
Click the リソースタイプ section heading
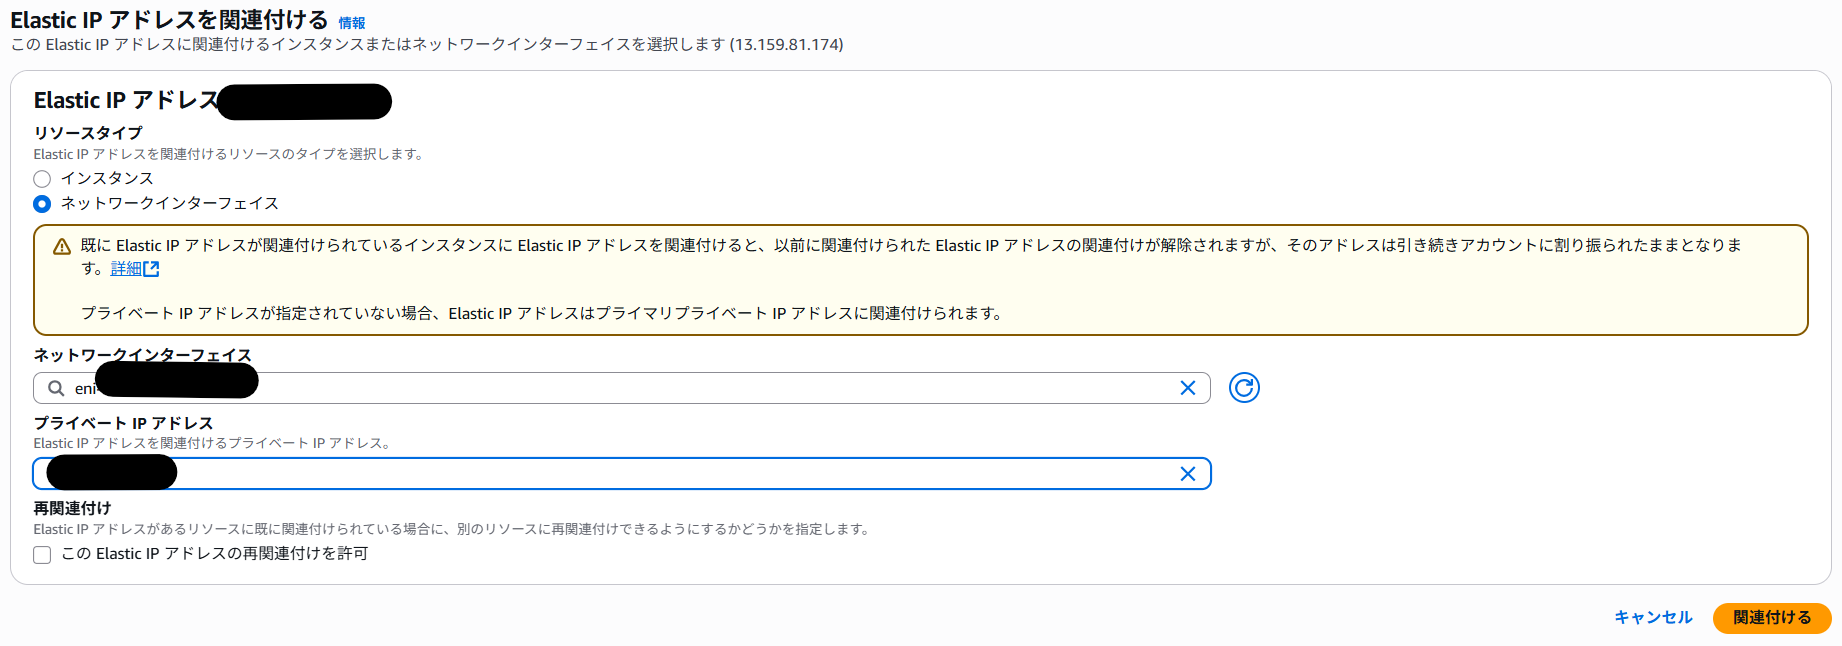click(88, 133)
